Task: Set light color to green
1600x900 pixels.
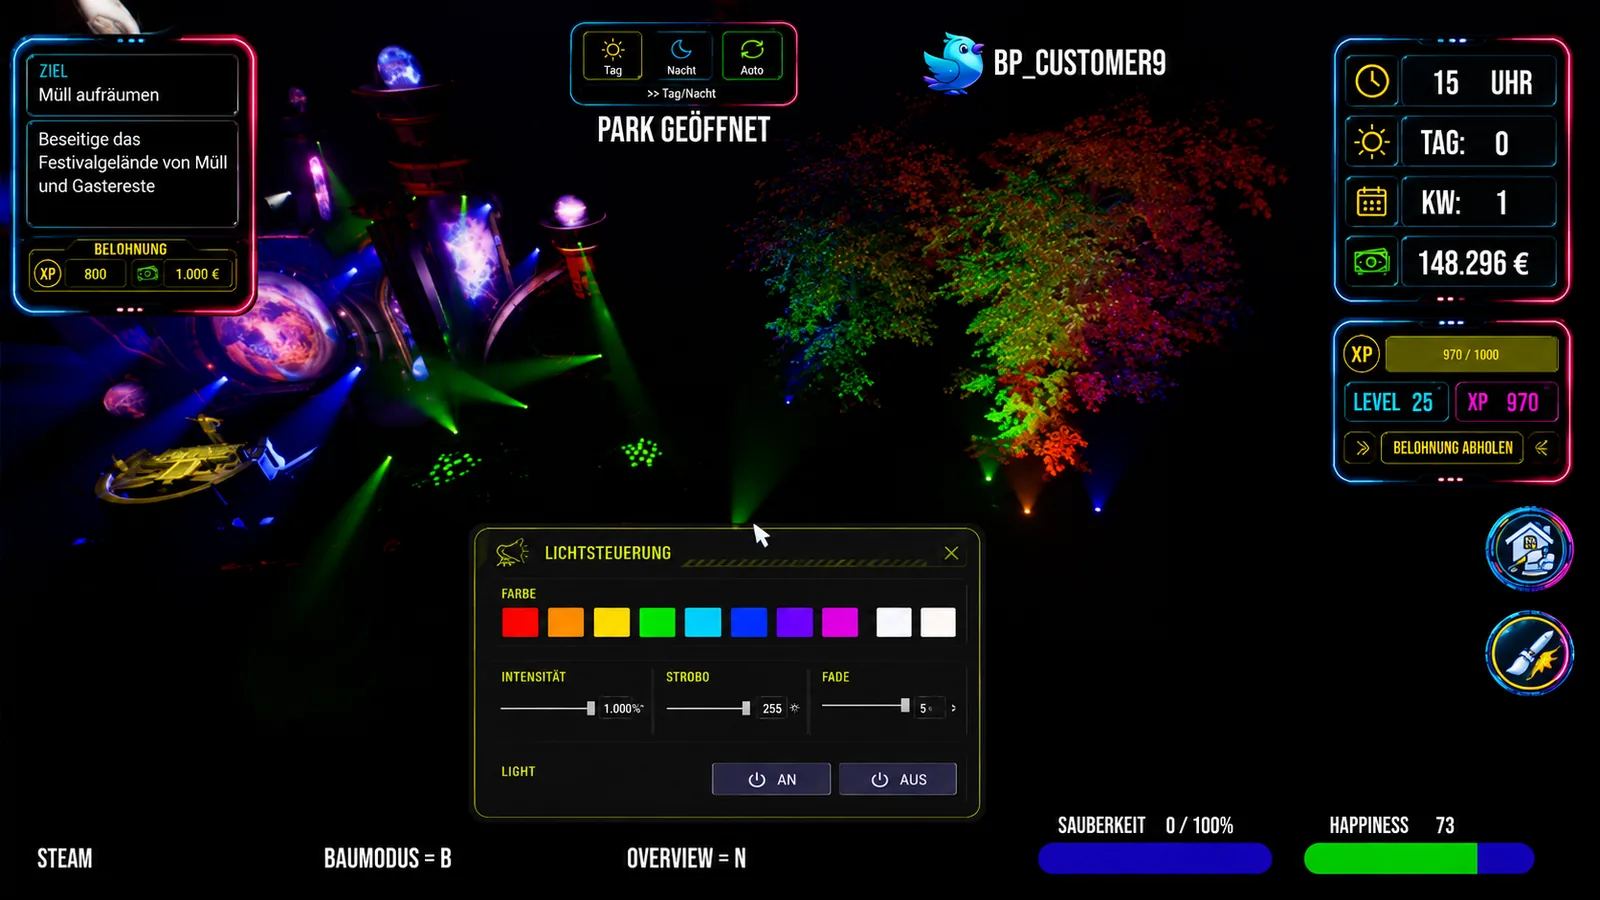Action: pos(657,622)
